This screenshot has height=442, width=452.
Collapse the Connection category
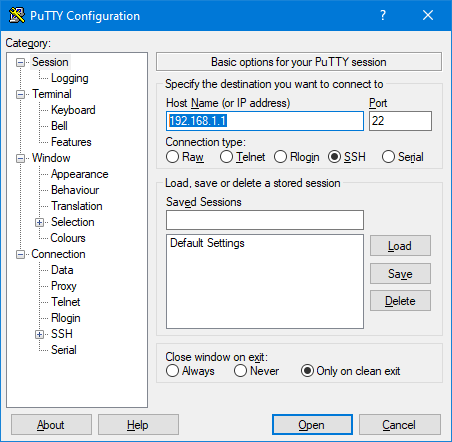click(20, 254)
